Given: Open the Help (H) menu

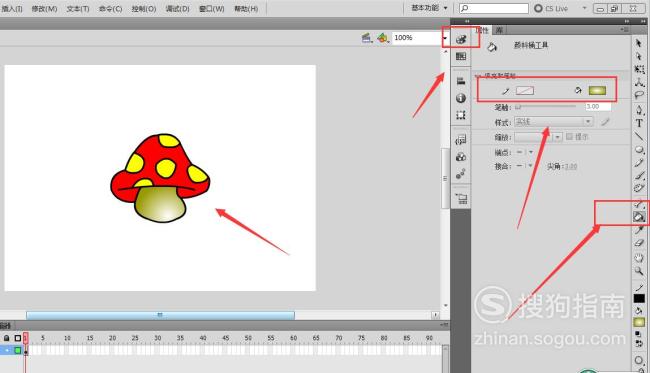Looking at the screenshot, I should (x=246, y=8).
